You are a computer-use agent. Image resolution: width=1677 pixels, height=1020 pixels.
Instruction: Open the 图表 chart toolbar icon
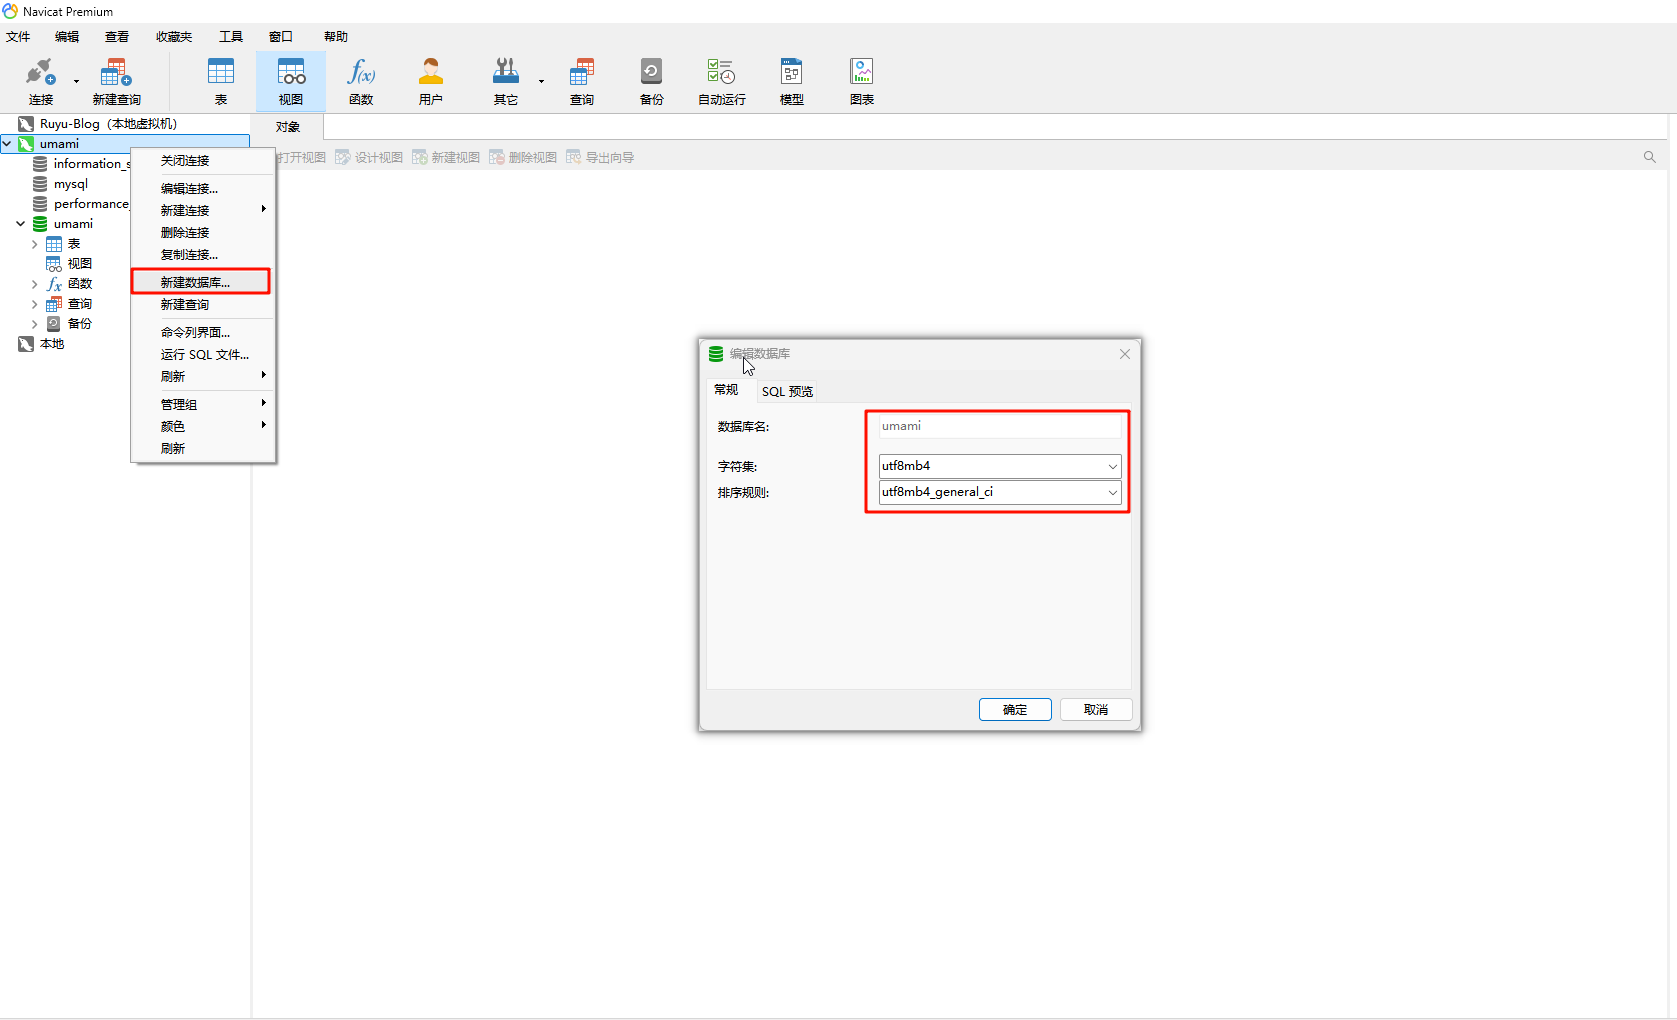pyautogui.click(x=861, y=81)
